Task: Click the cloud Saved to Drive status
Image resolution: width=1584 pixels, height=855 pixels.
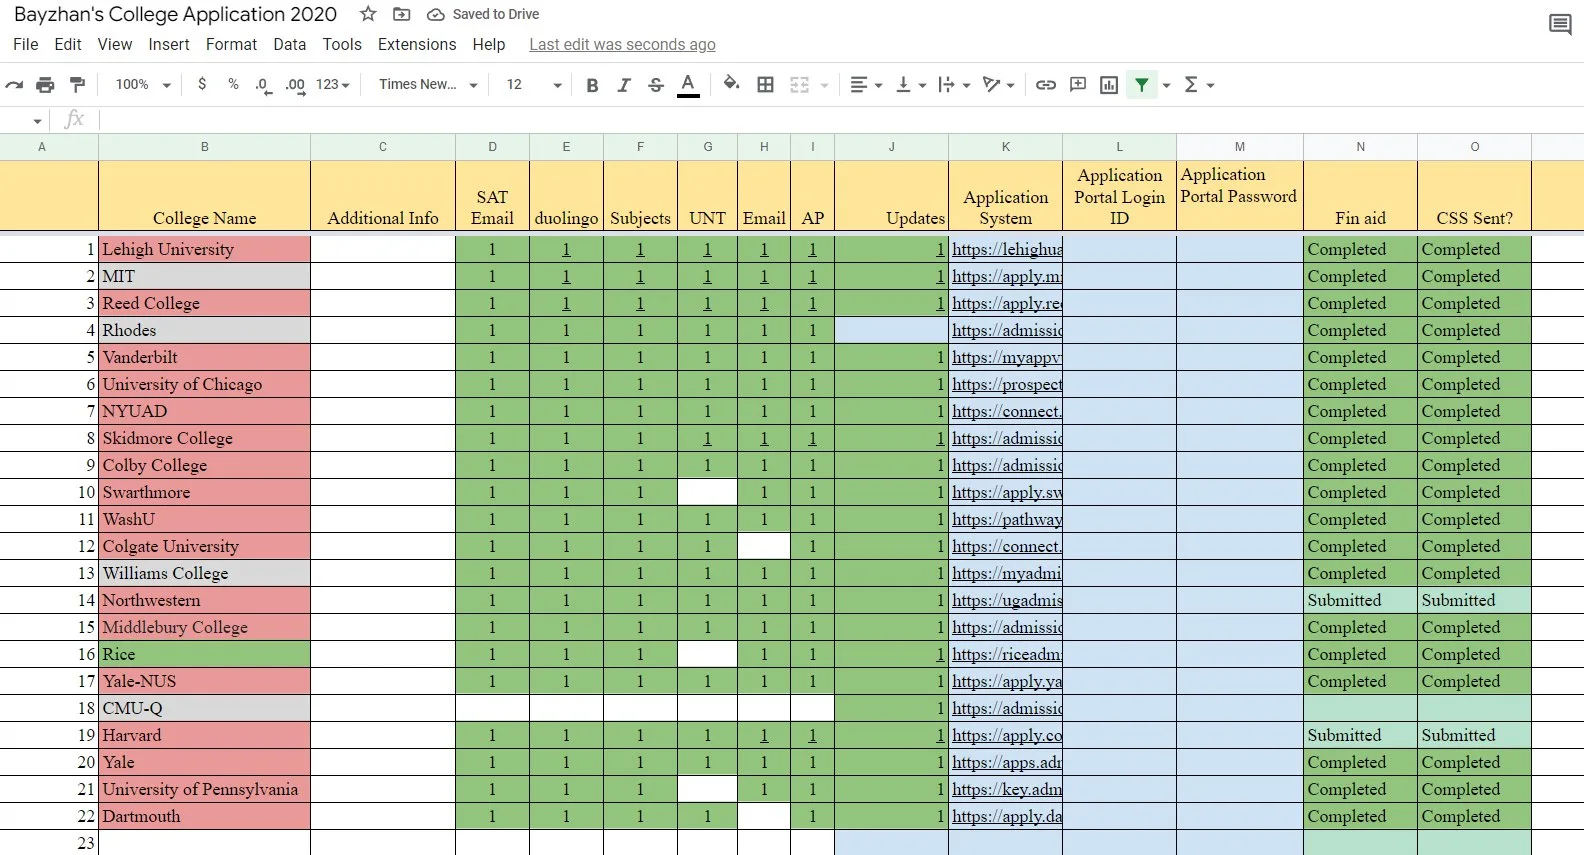Action: click(x=485, y=14)
